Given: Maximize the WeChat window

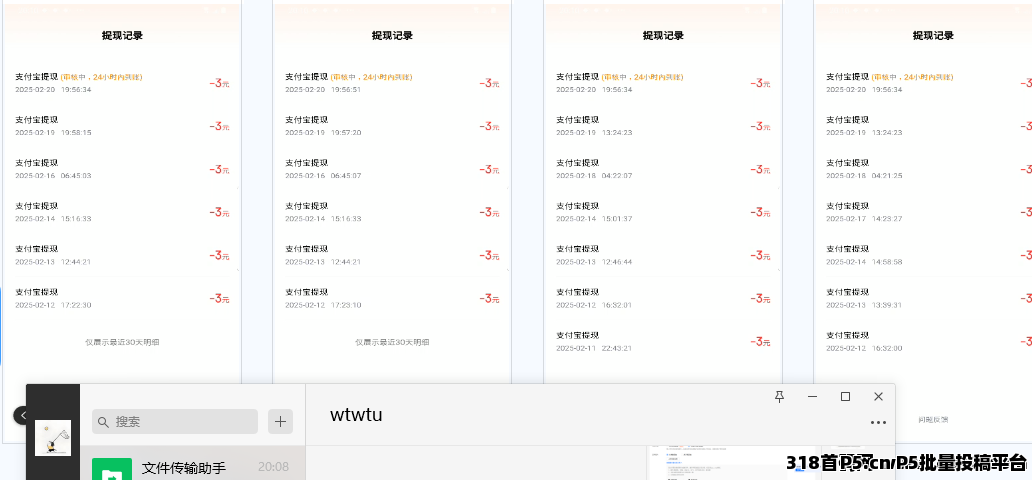Looking at the screenshot, I should [845, 397].
